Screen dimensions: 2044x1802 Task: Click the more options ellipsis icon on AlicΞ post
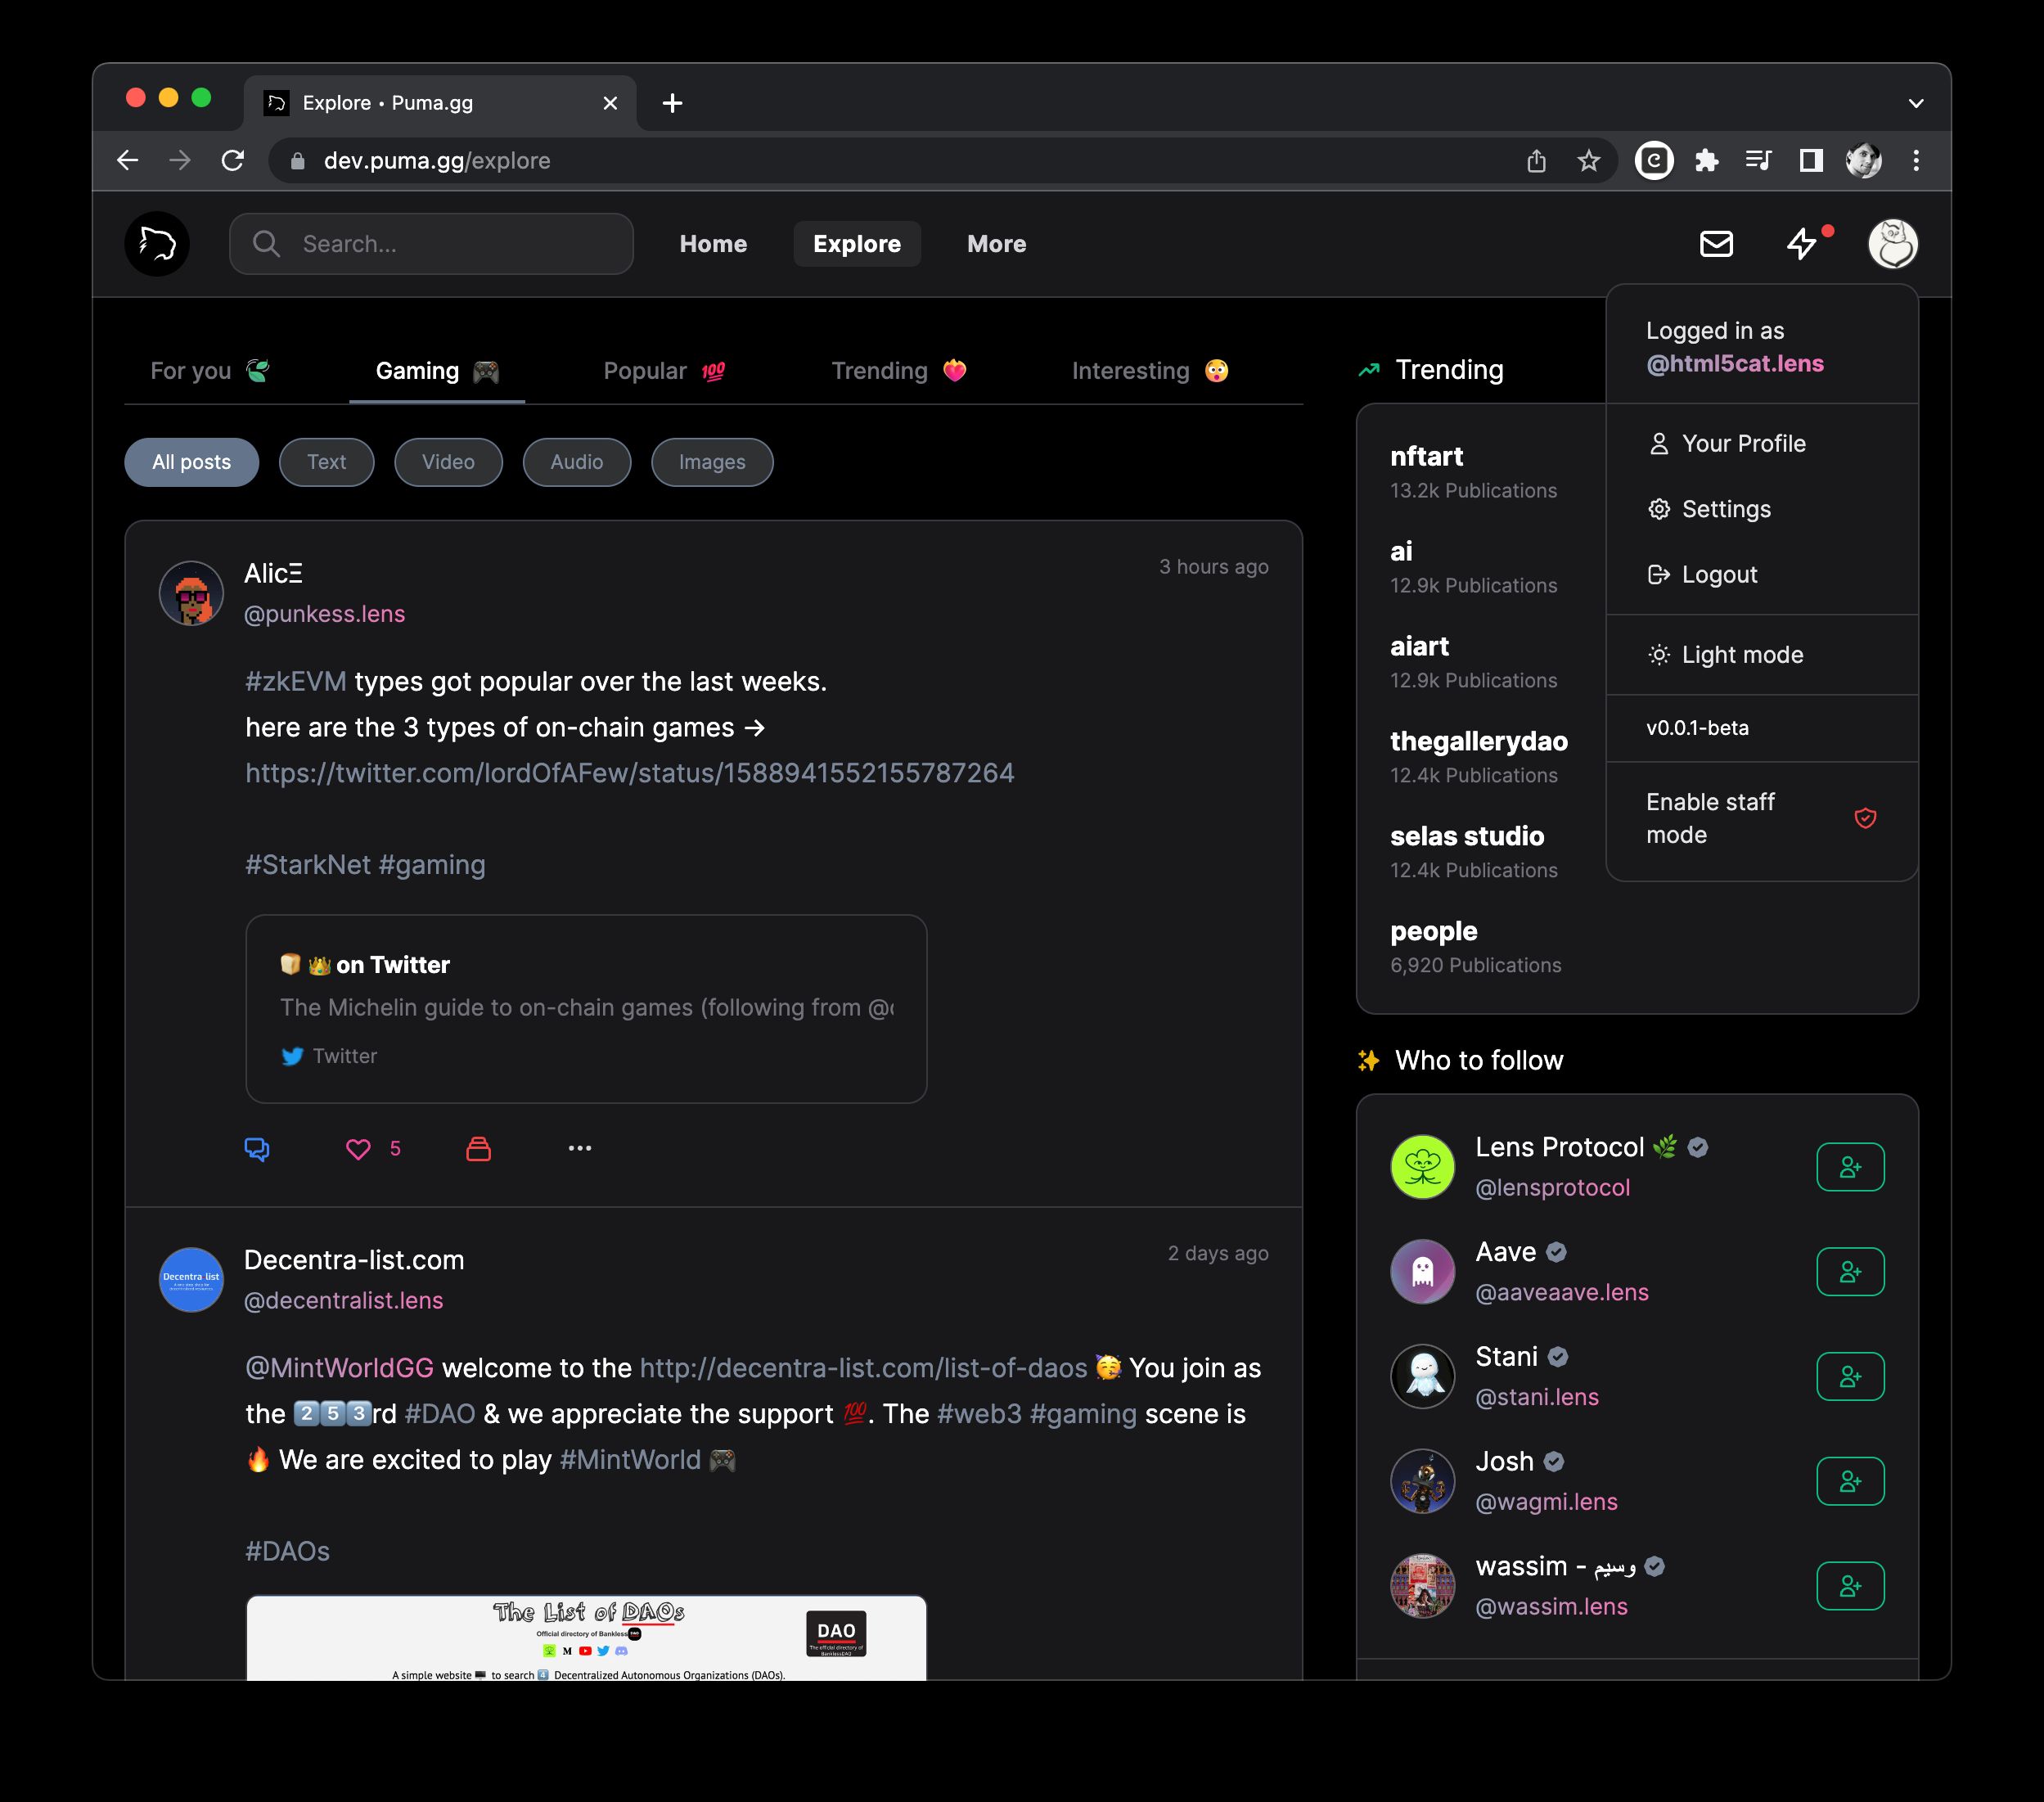click(578, 1148)
